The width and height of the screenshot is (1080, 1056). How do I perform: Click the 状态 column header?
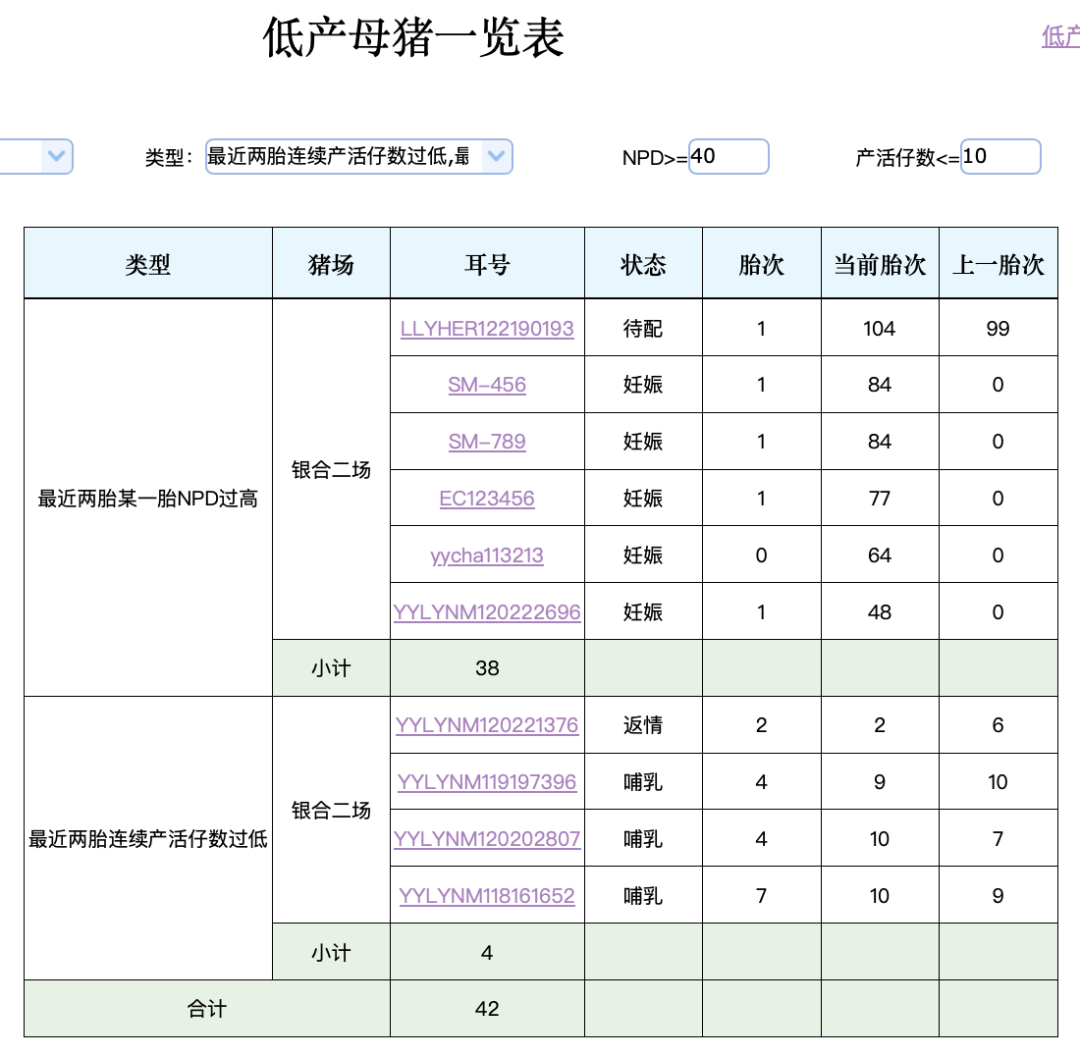click(x=643, y=265)
